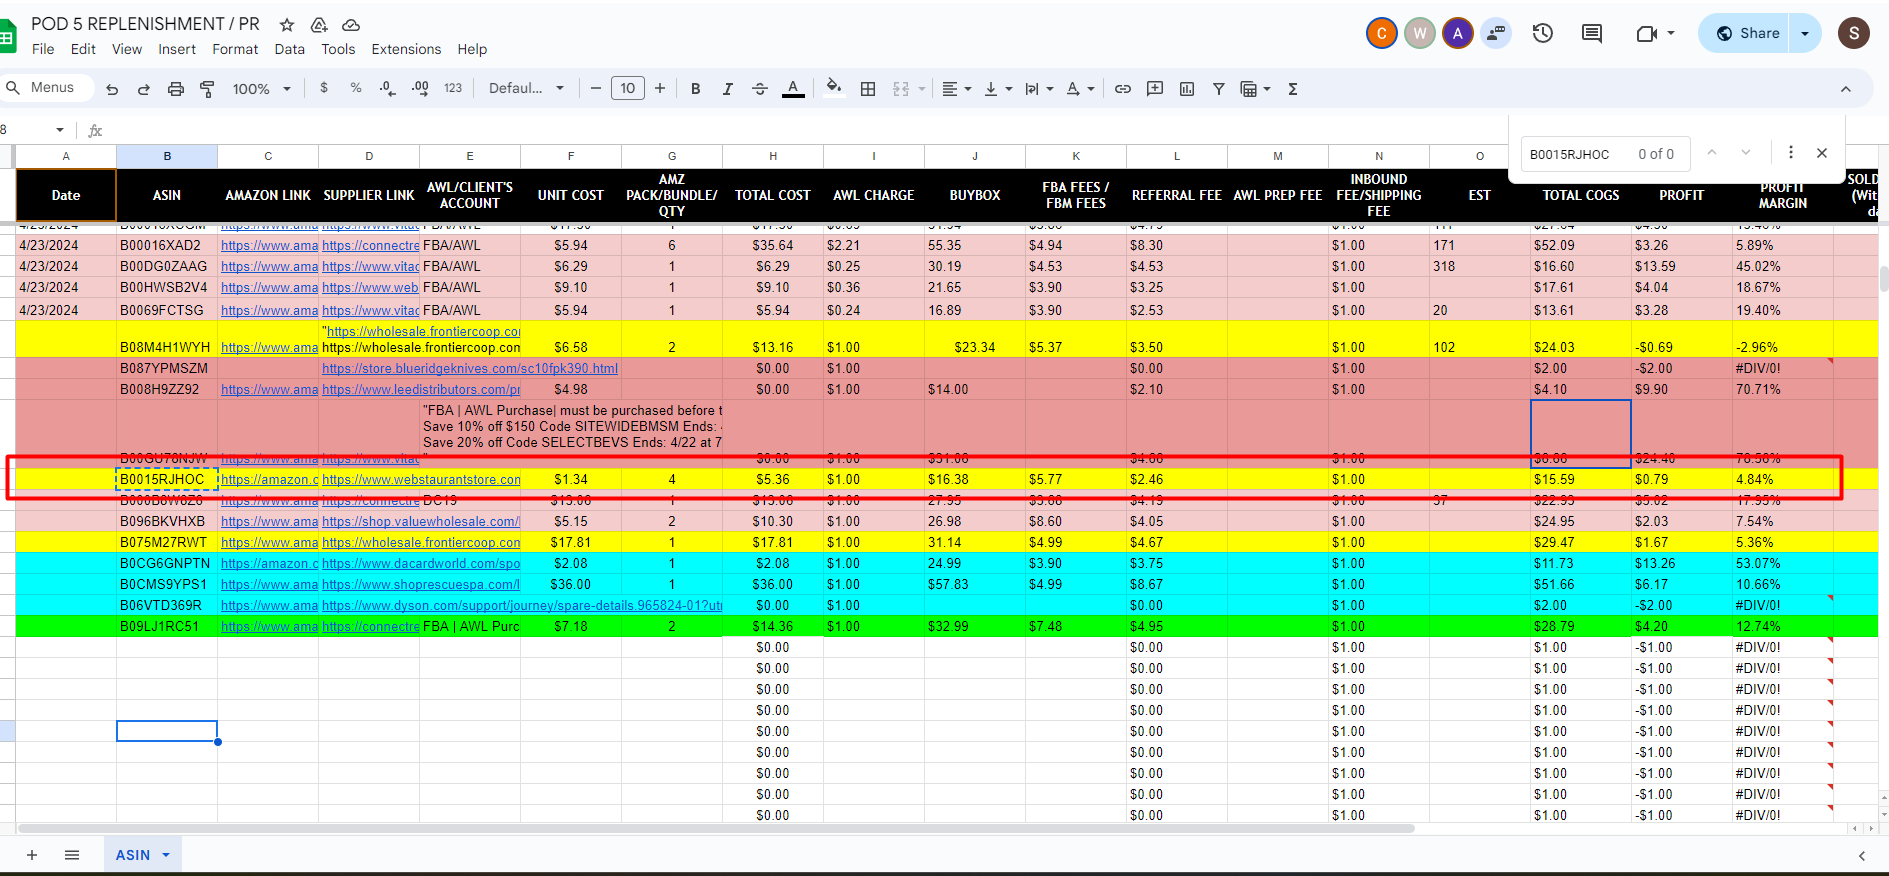The height and width of the screenshot is (876, 1889).
Task: Open vertical align dropdown
Action: [998, 89]
